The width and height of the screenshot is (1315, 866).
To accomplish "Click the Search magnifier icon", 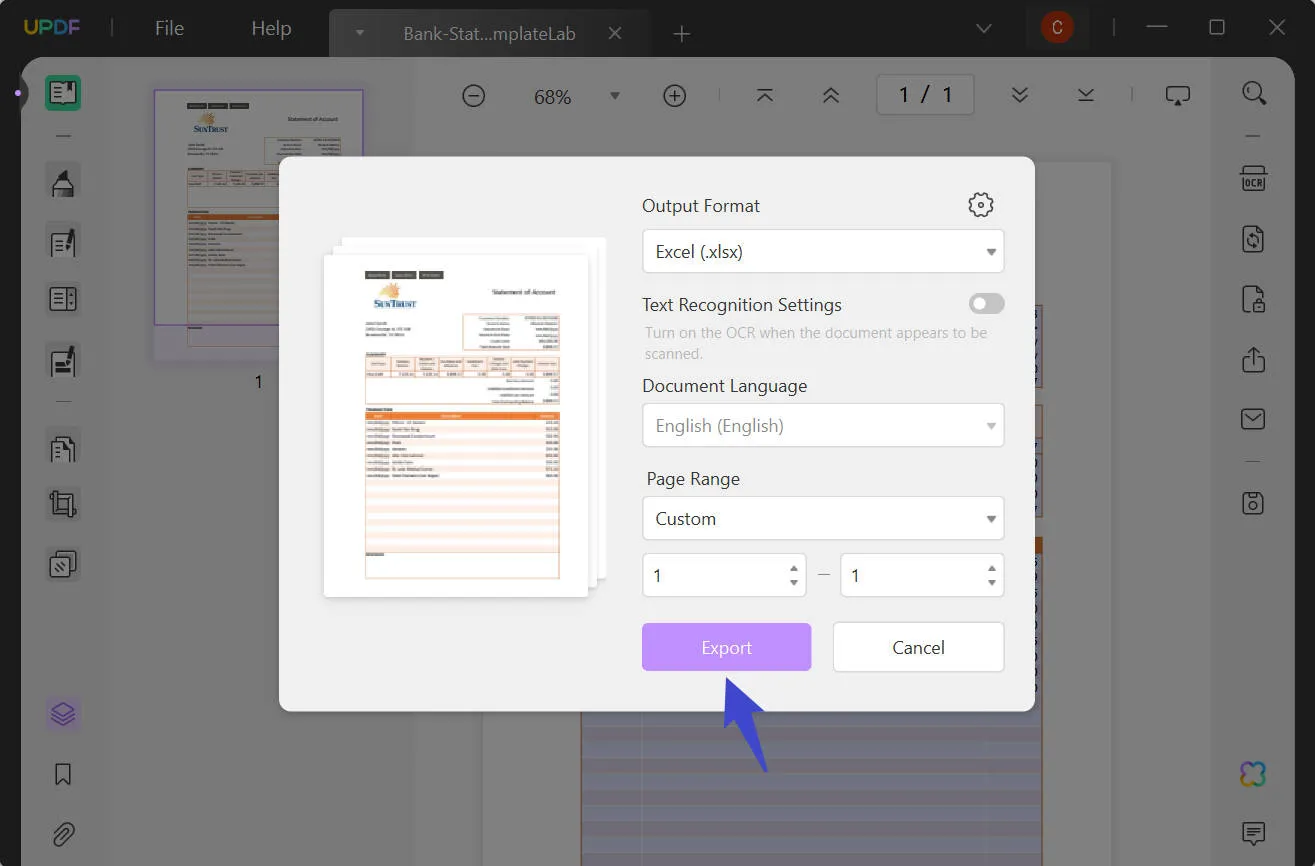I will pyautogui.click(x=1254, y=93).
